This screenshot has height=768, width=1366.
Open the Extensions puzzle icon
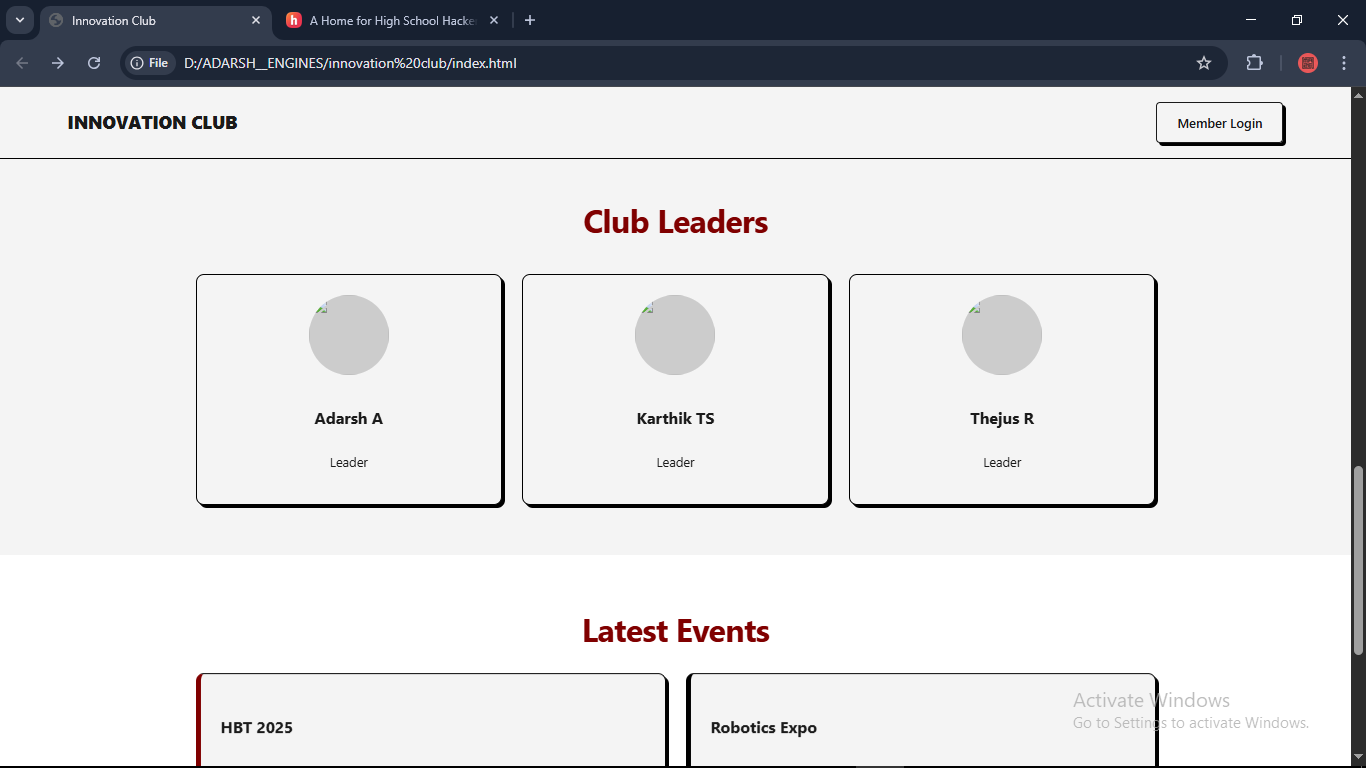pos(1254,63)
